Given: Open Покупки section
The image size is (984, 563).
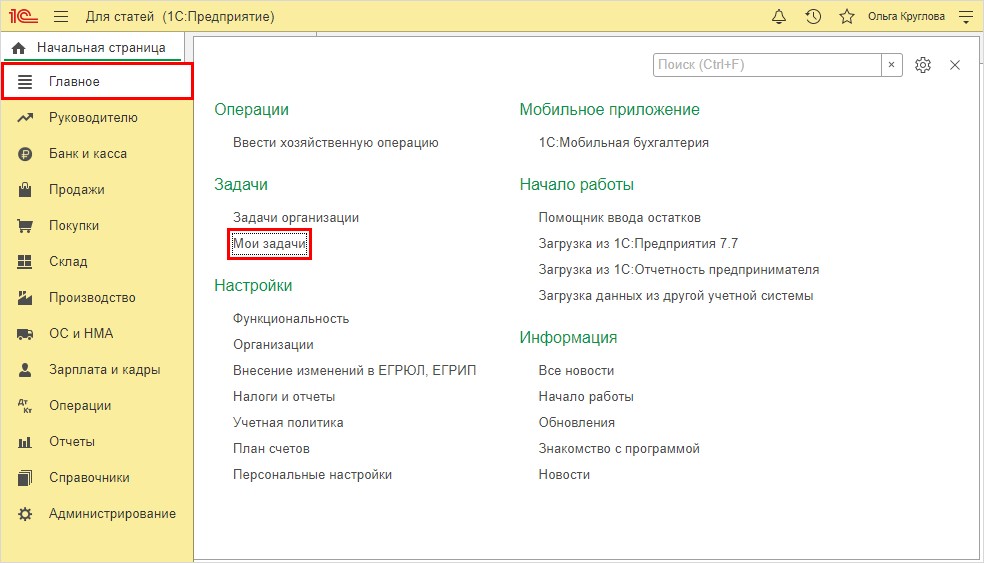Looking at the screenshot, I should (x=74, y=225).
